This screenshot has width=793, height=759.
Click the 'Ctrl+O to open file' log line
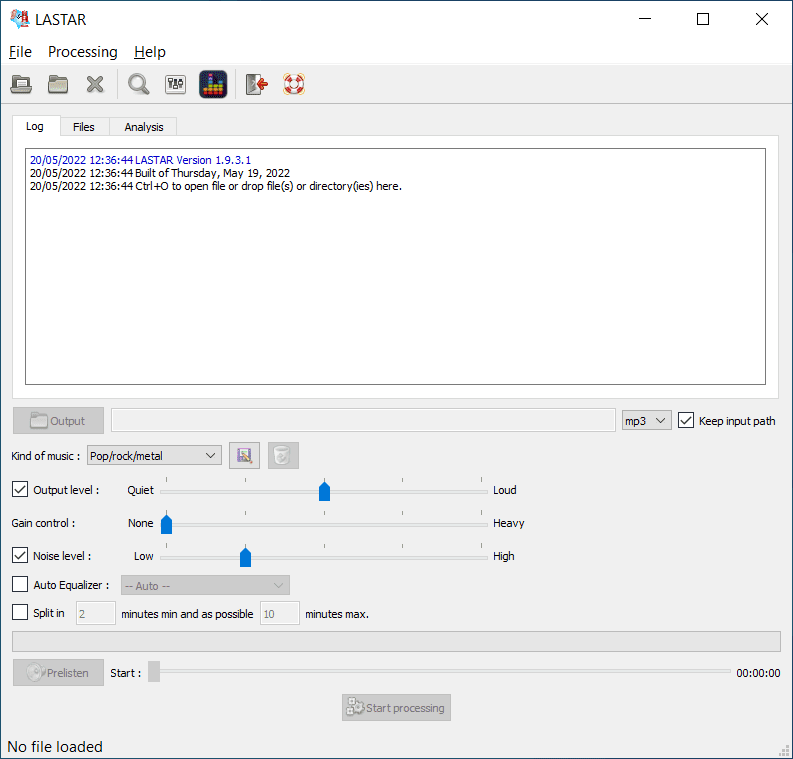tap(215, 186)
